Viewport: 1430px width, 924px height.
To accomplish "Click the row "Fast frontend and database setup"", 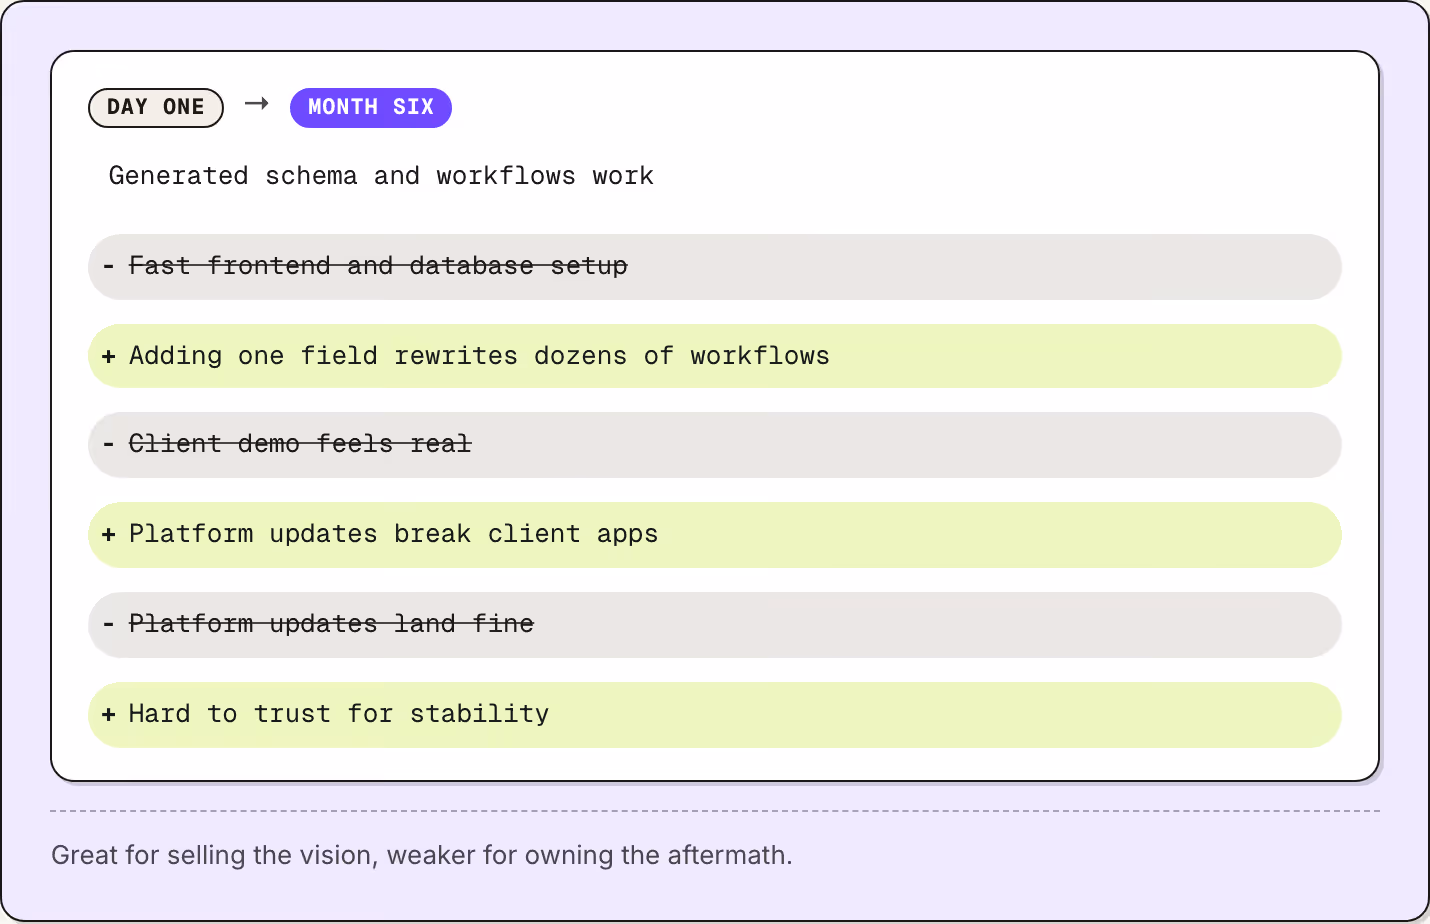I will pyautogui.click(x=715, y=267).
